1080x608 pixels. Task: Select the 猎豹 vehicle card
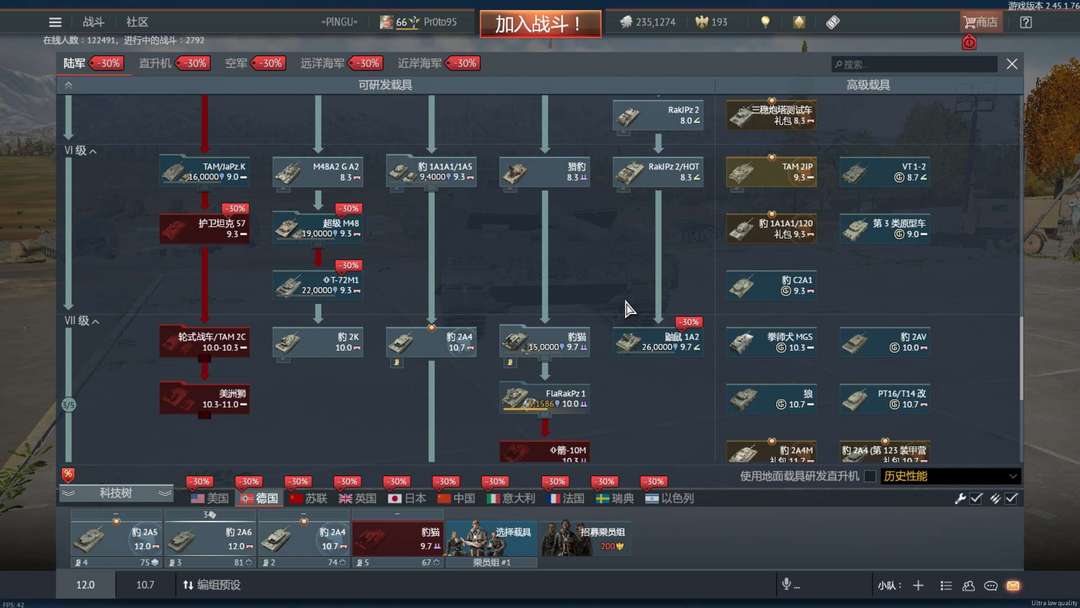(544, 171)
